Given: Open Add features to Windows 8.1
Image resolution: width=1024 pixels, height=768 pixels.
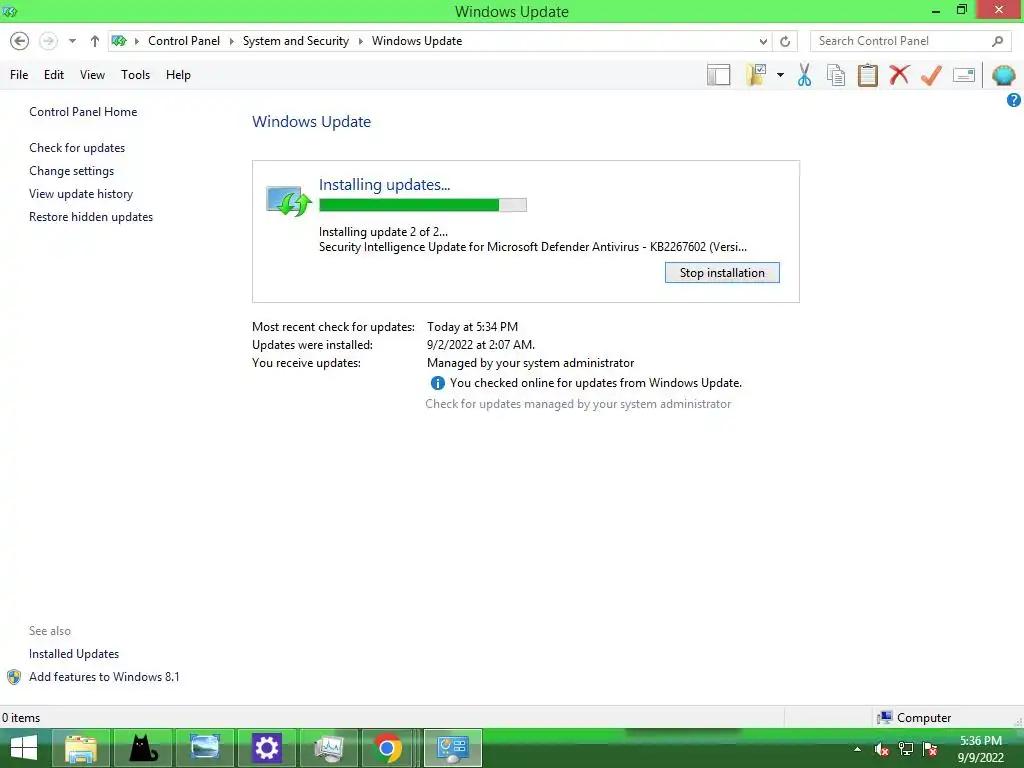Looking at the screenshot, I should [104, 677].
